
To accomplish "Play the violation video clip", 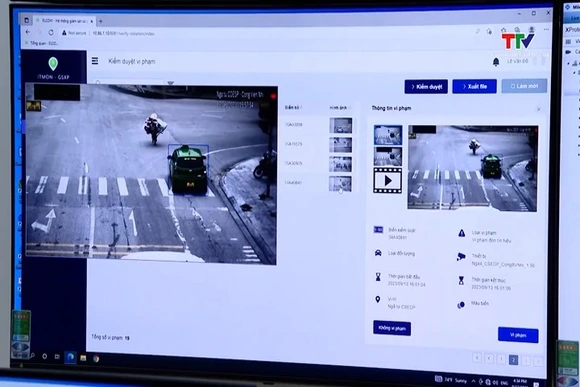I will click(x=388, y=181).
